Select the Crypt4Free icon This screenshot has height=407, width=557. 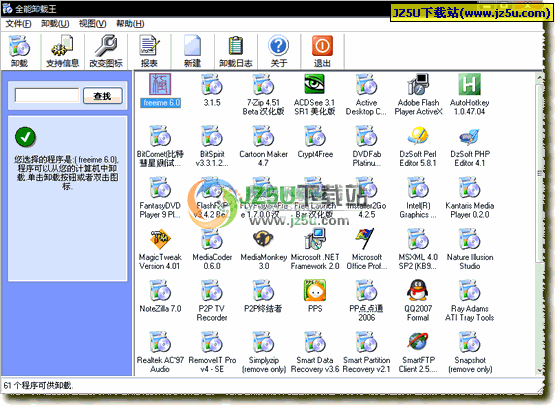pyautogui.click(x=315, y=136)
